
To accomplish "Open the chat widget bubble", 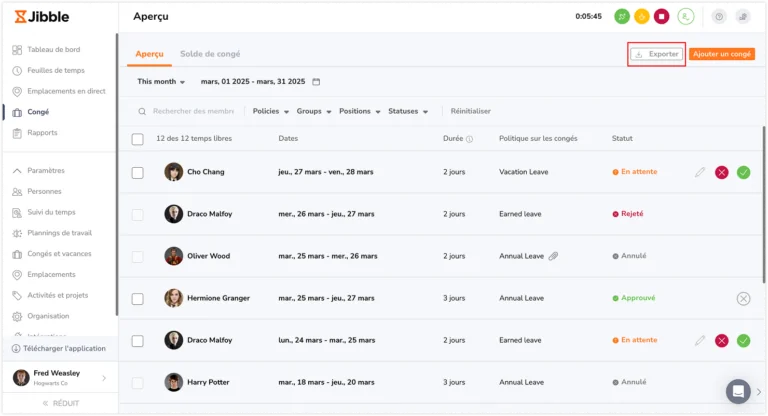I will coord(738,392).
